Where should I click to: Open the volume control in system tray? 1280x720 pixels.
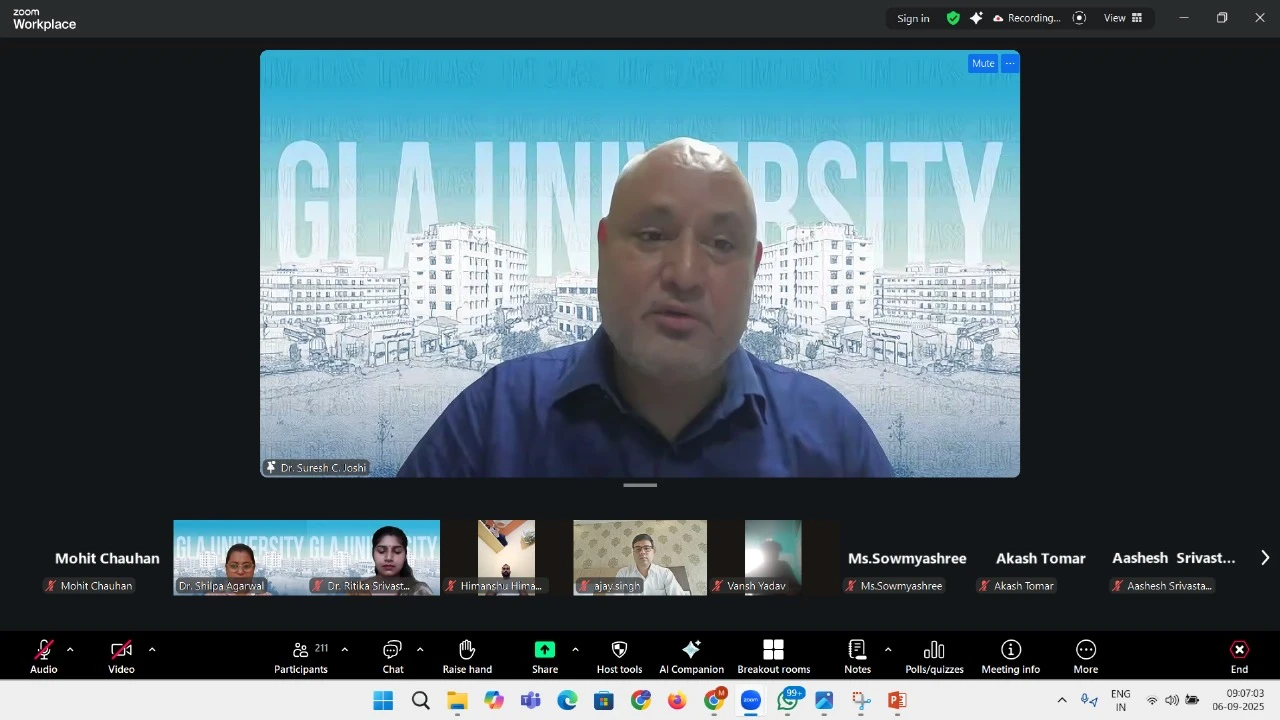click(1172, 700)
